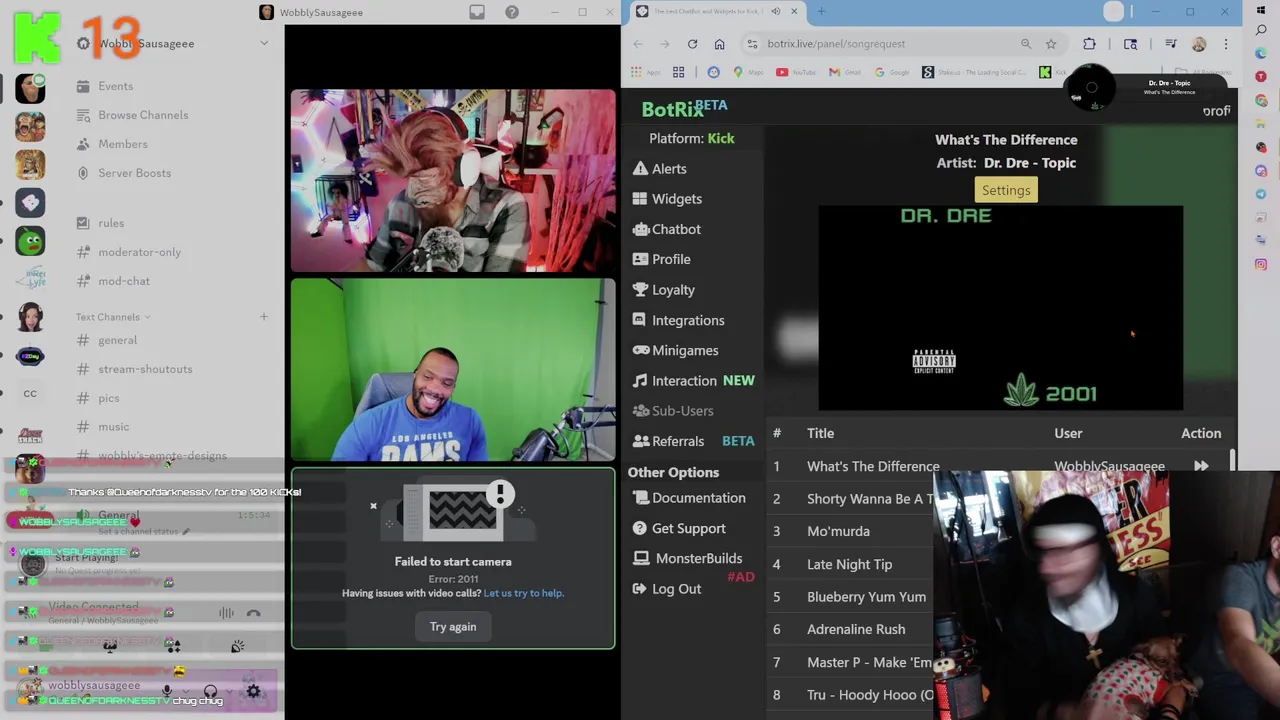Viewport: 1280px width, 720px height.
Task: Open BotRix Widgets section
Action: tap(667, 199)
